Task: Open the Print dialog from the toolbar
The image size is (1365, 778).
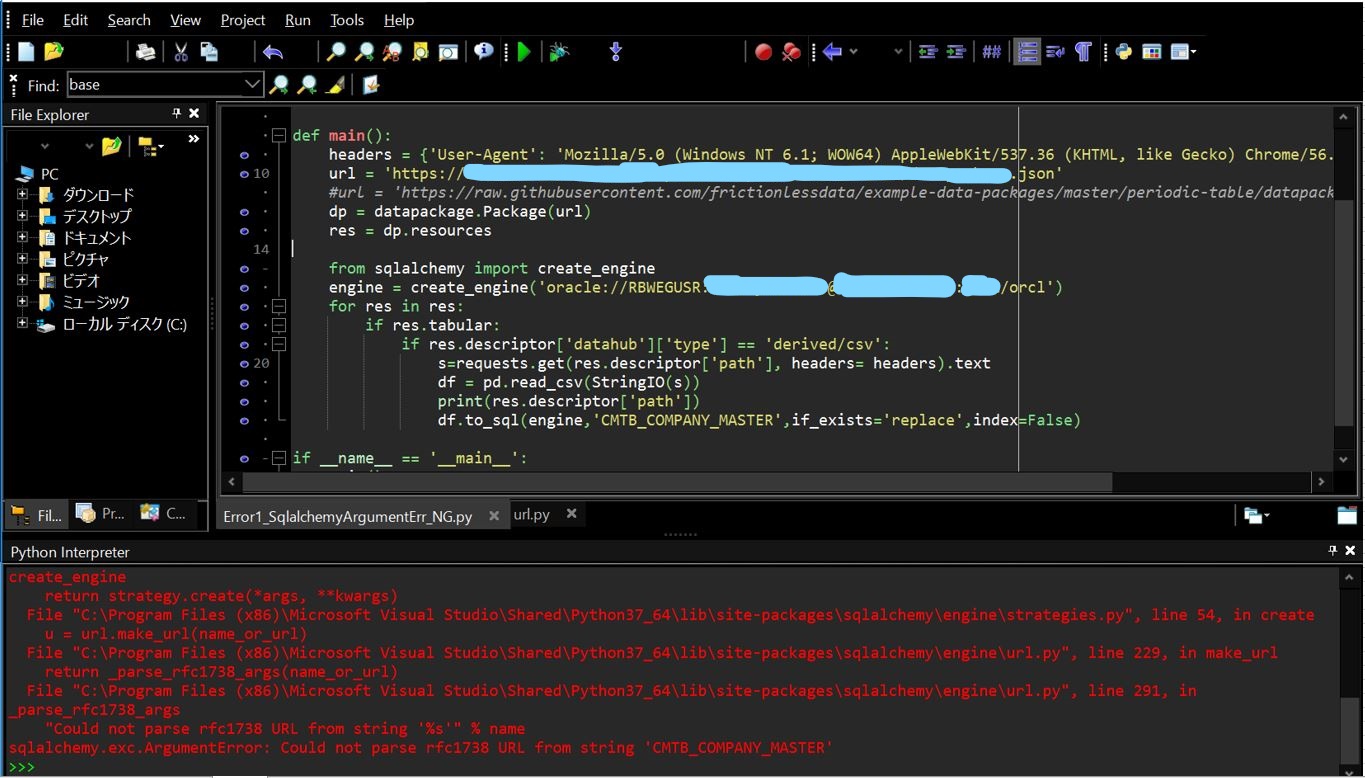Action: [147, 51]
